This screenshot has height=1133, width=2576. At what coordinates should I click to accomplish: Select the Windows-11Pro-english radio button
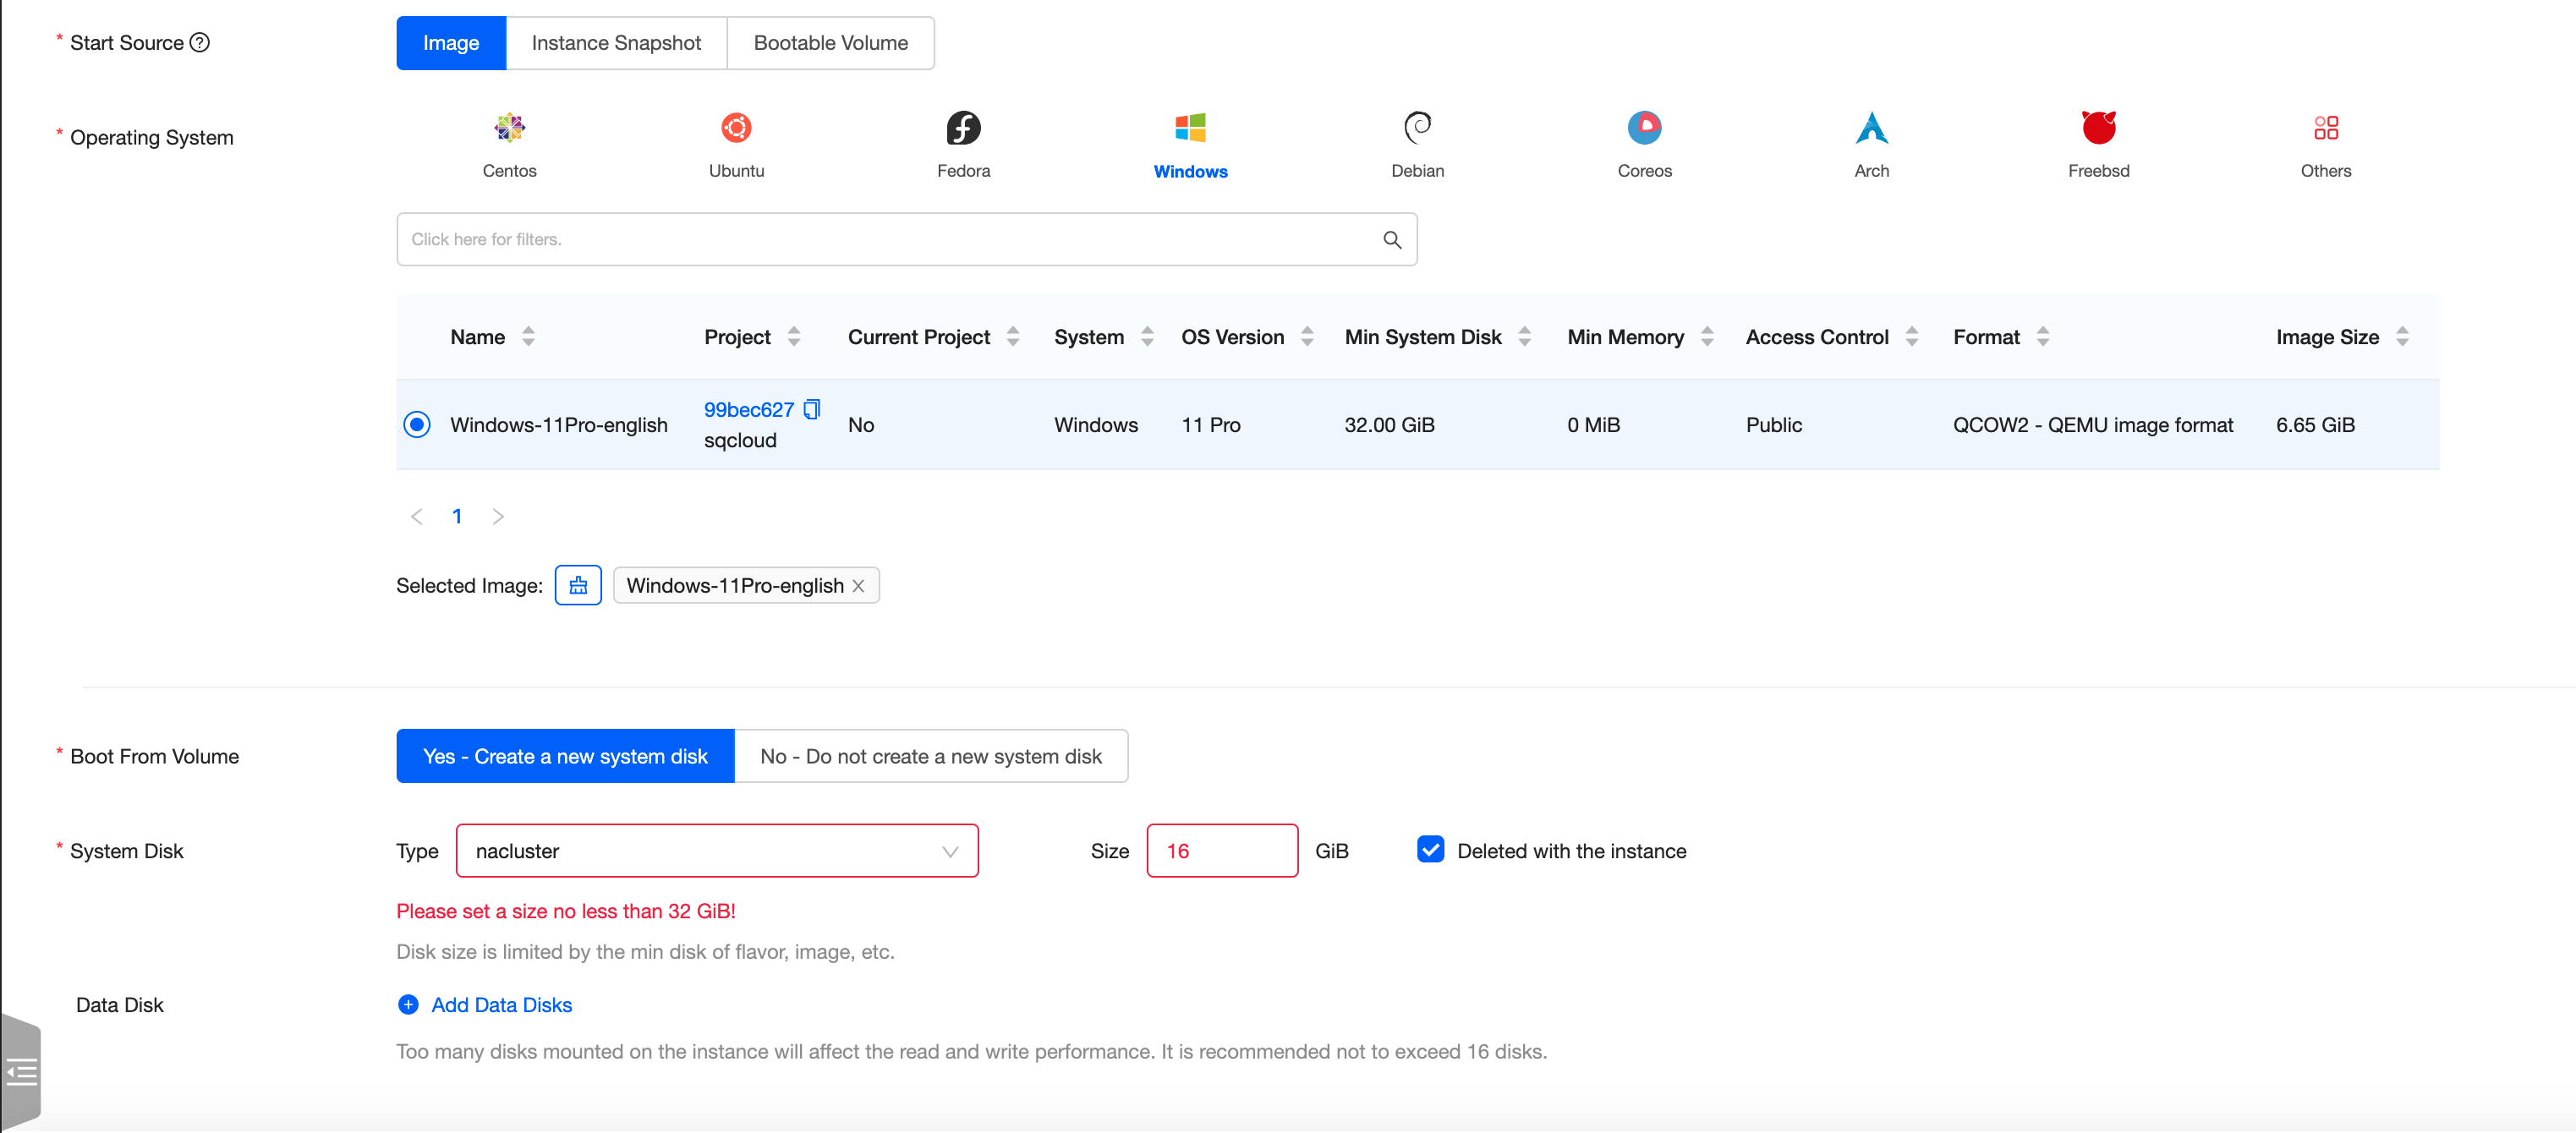click(x=417, y=424)
